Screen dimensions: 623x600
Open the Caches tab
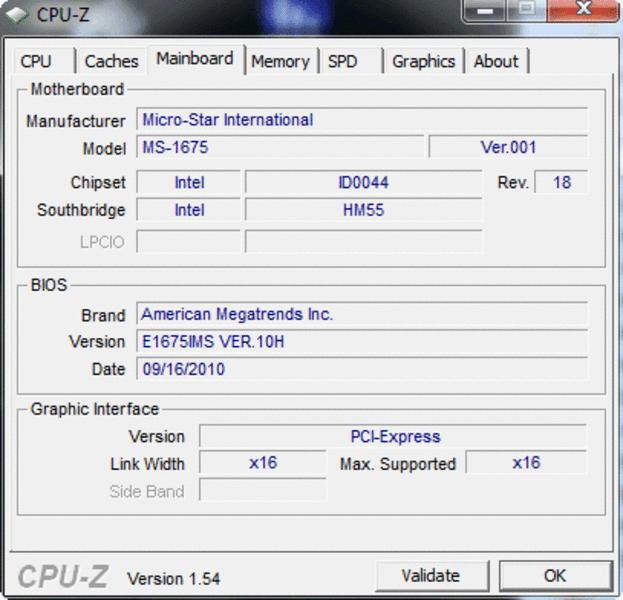(x=112, y=61)
